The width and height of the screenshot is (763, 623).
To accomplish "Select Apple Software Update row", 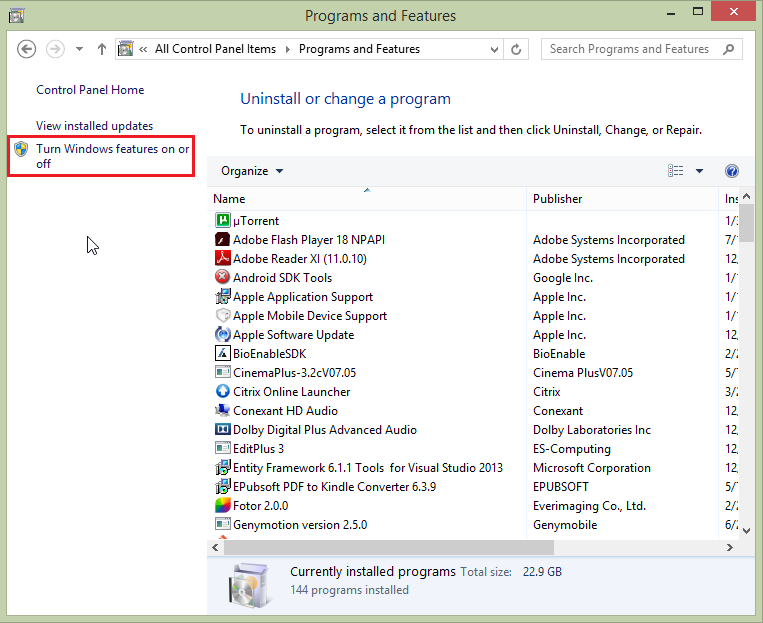I will (x=293, y=334).
